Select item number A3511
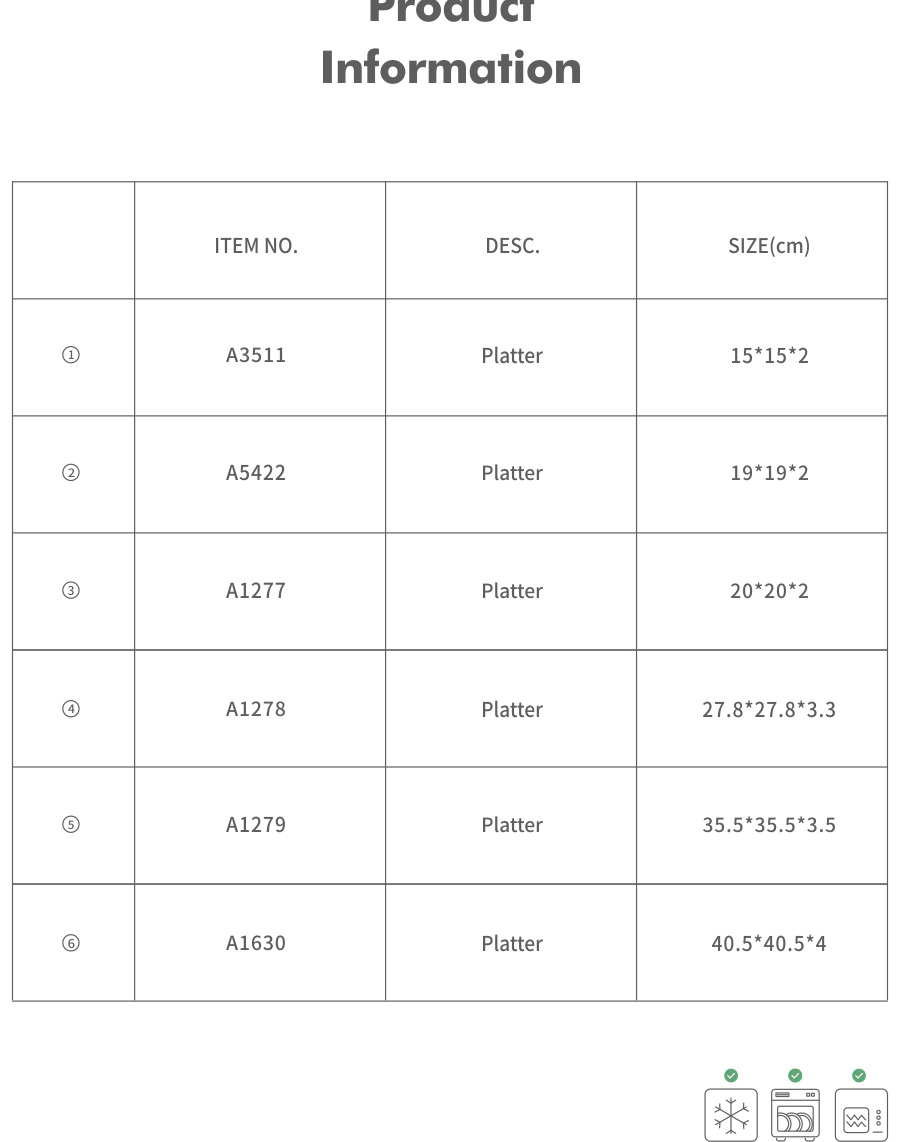The width and height of the screenshot is (900, 1142). [x=256, y=355]
